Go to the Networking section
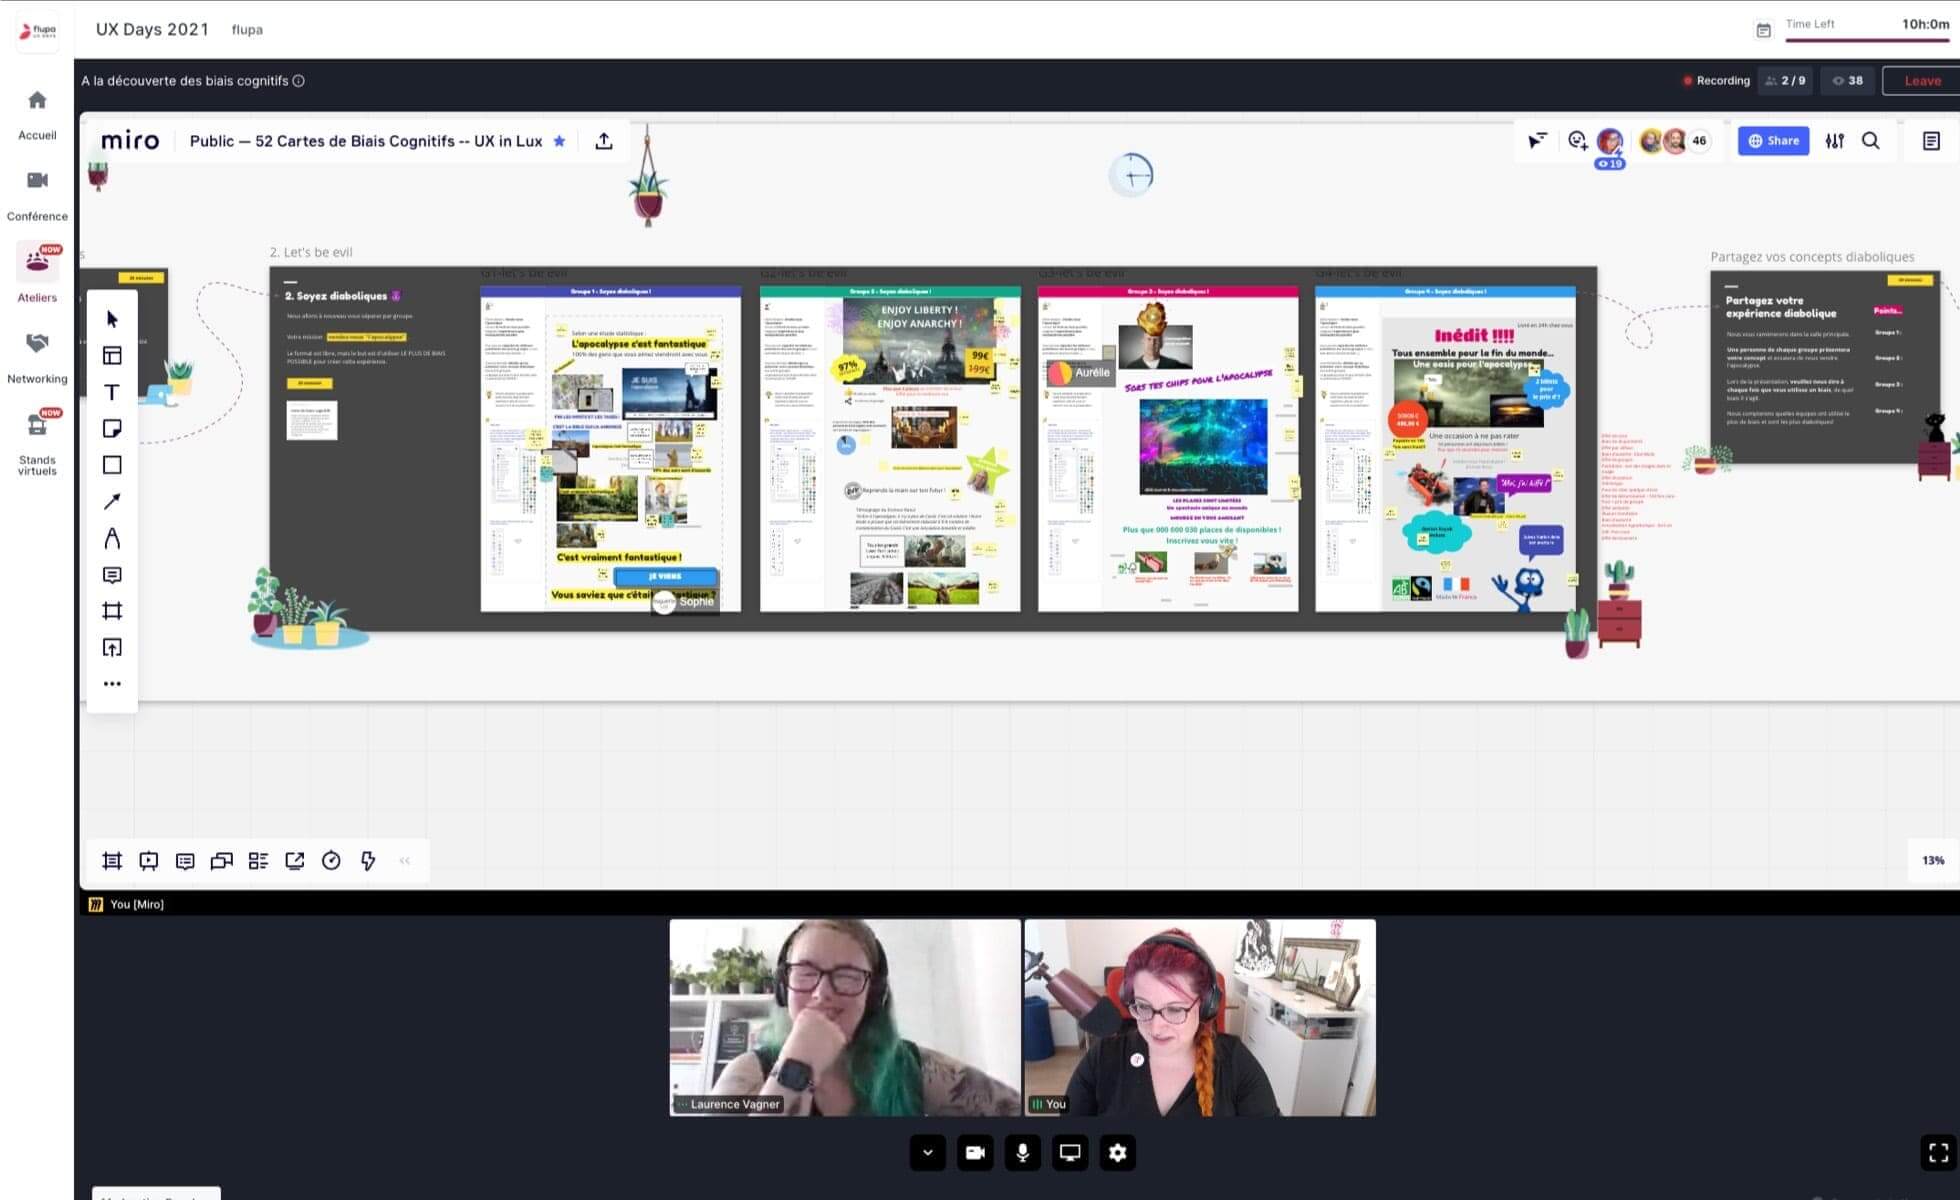This screenshot has height=1200, width=1960. pyautogui.click(x=37, y=355)
